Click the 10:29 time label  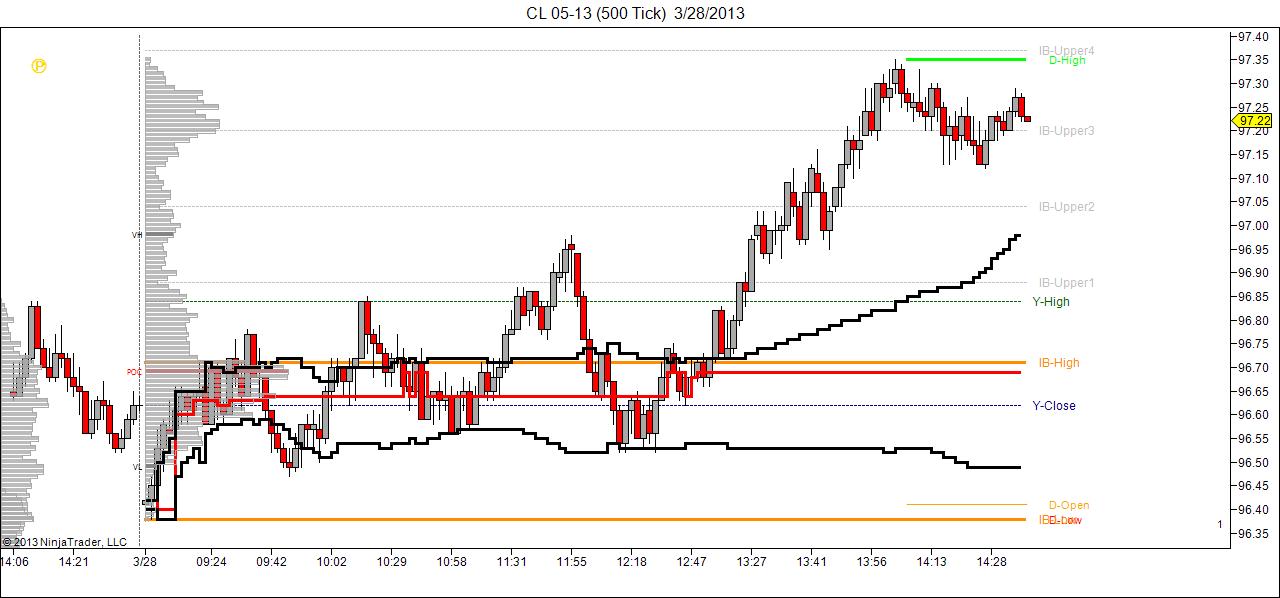[x=391, y=562]
